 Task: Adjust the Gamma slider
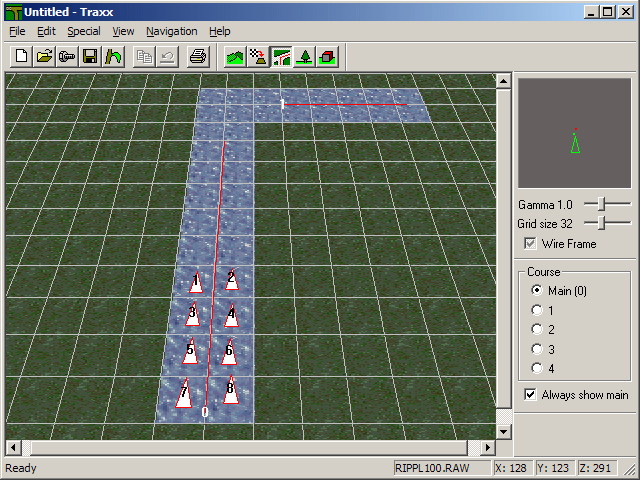pos(603,204)
